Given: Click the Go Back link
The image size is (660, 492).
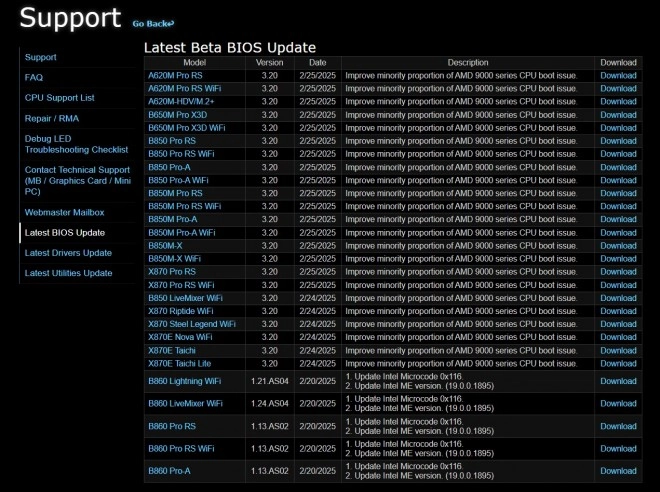Looking at the screenshot, I should 153,24.
